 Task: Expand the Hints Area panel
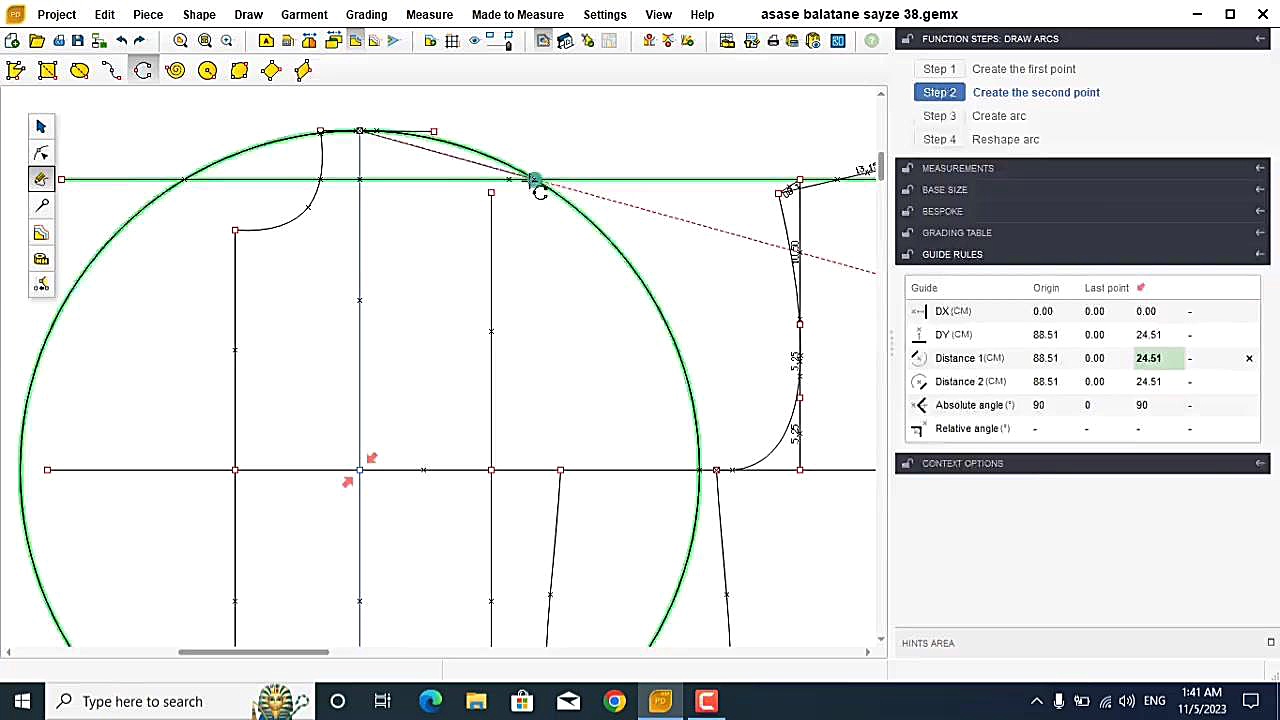(1271, 643)
